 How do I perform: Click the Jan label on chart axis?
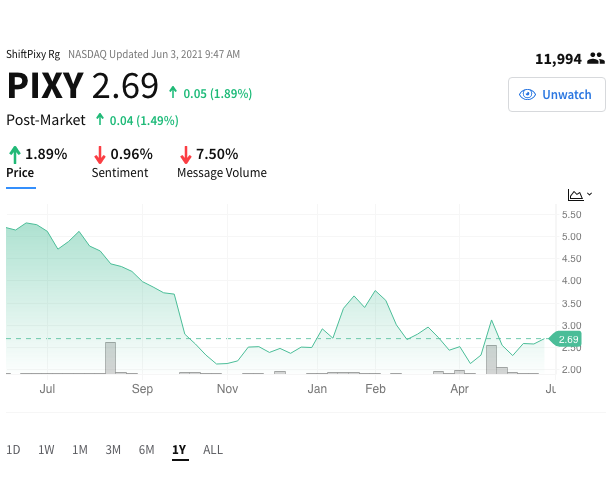coord(317,389)
